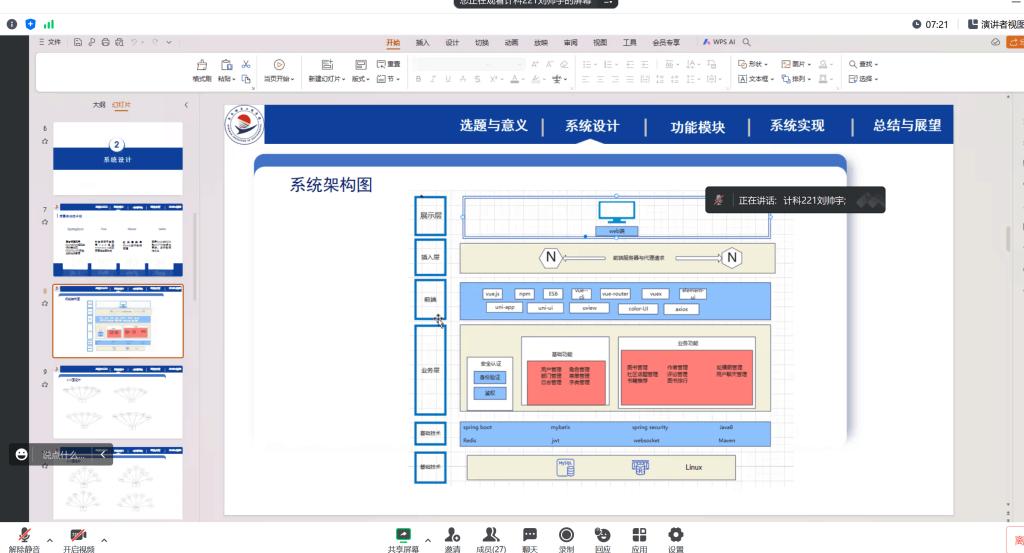Image resolution: width=1024 pixels, height=553 pixels.
Task: Toggle Bold formatting in the ribbon
Action: tap(418, 79)
